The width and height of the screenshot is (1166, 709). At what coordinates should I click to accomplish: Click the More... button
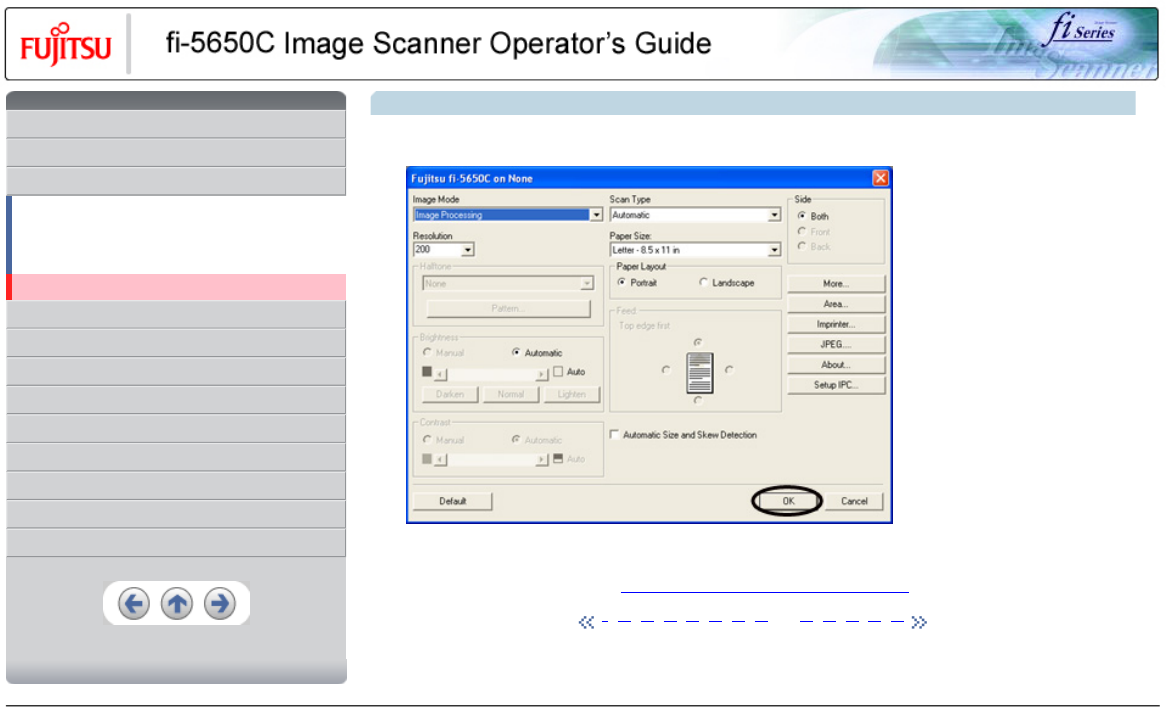(x=836, y=283)
